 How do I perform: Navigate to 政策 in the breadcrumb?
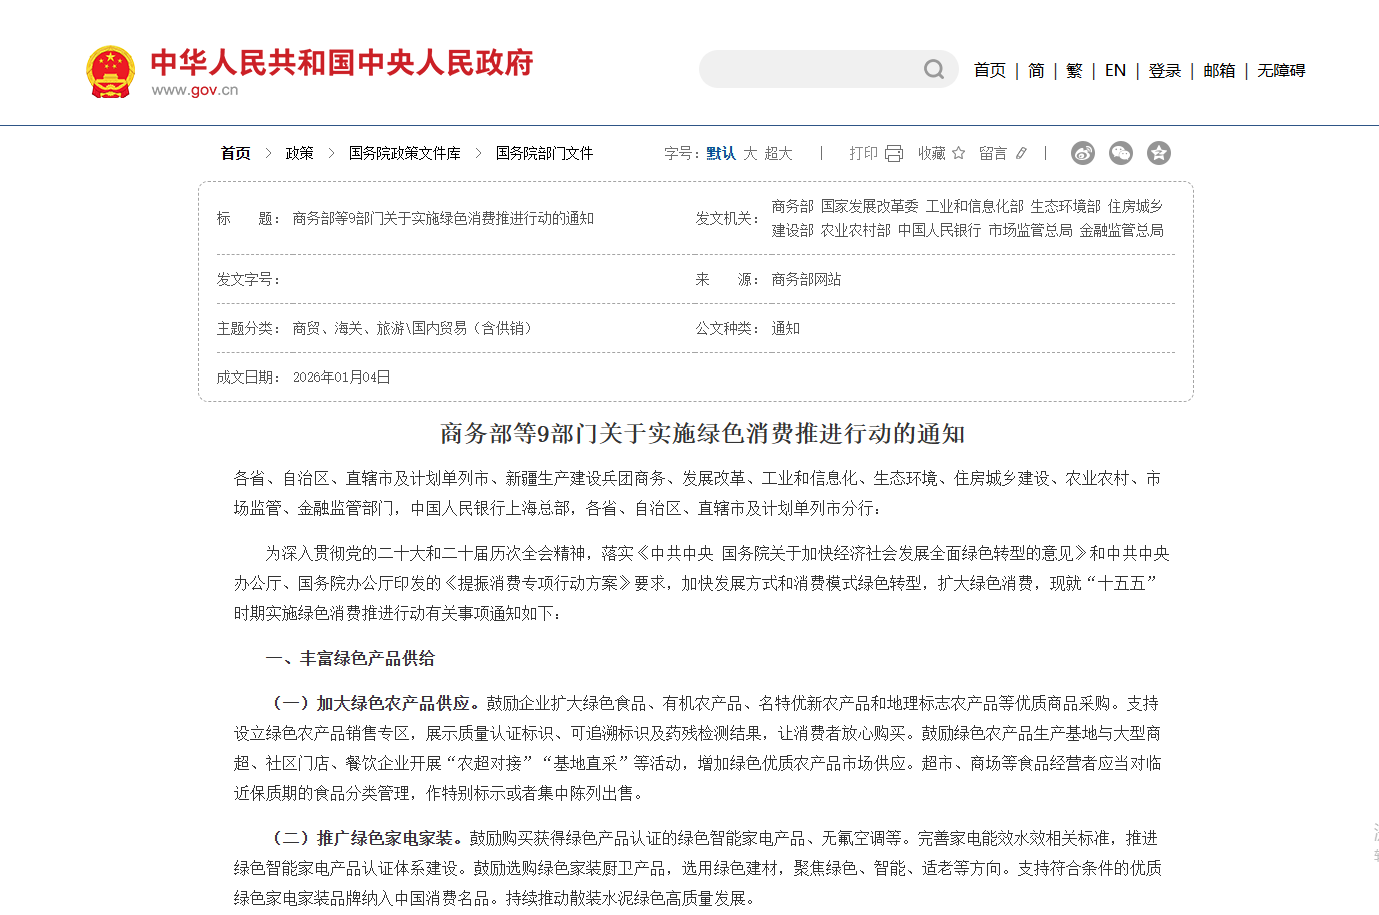click(299, 153)
